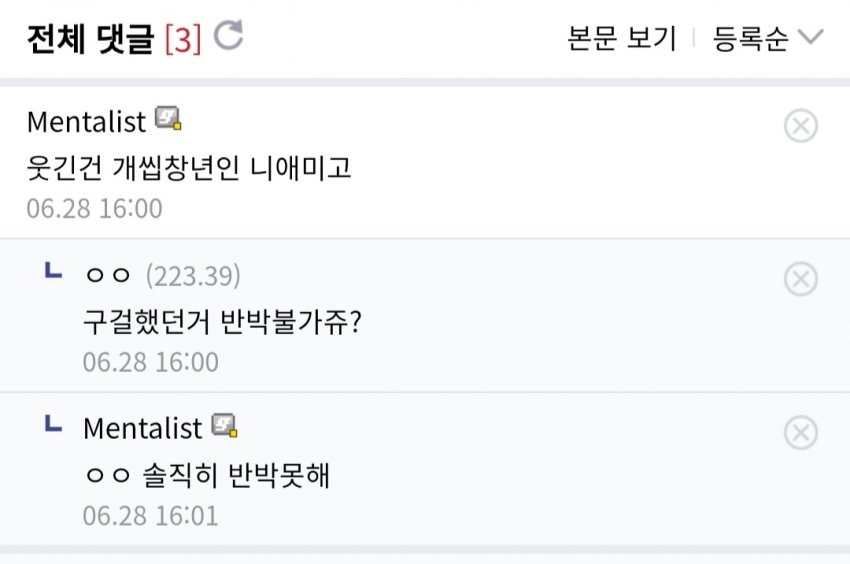850x564 pixels.
Task: Refresh the comment list
Action: 229,37
